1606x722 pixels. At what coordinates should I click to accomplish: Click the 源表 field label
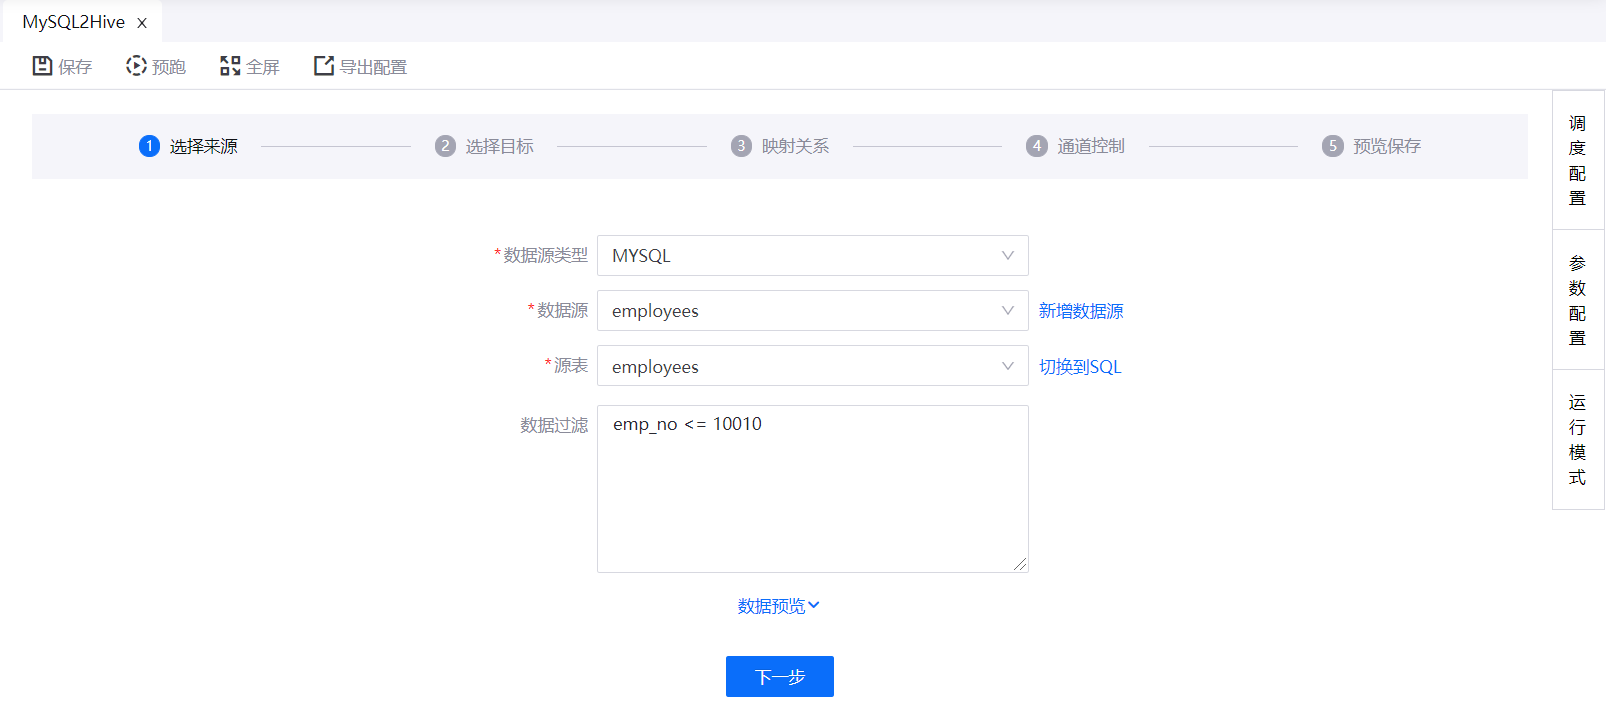[x=571, y=366]
